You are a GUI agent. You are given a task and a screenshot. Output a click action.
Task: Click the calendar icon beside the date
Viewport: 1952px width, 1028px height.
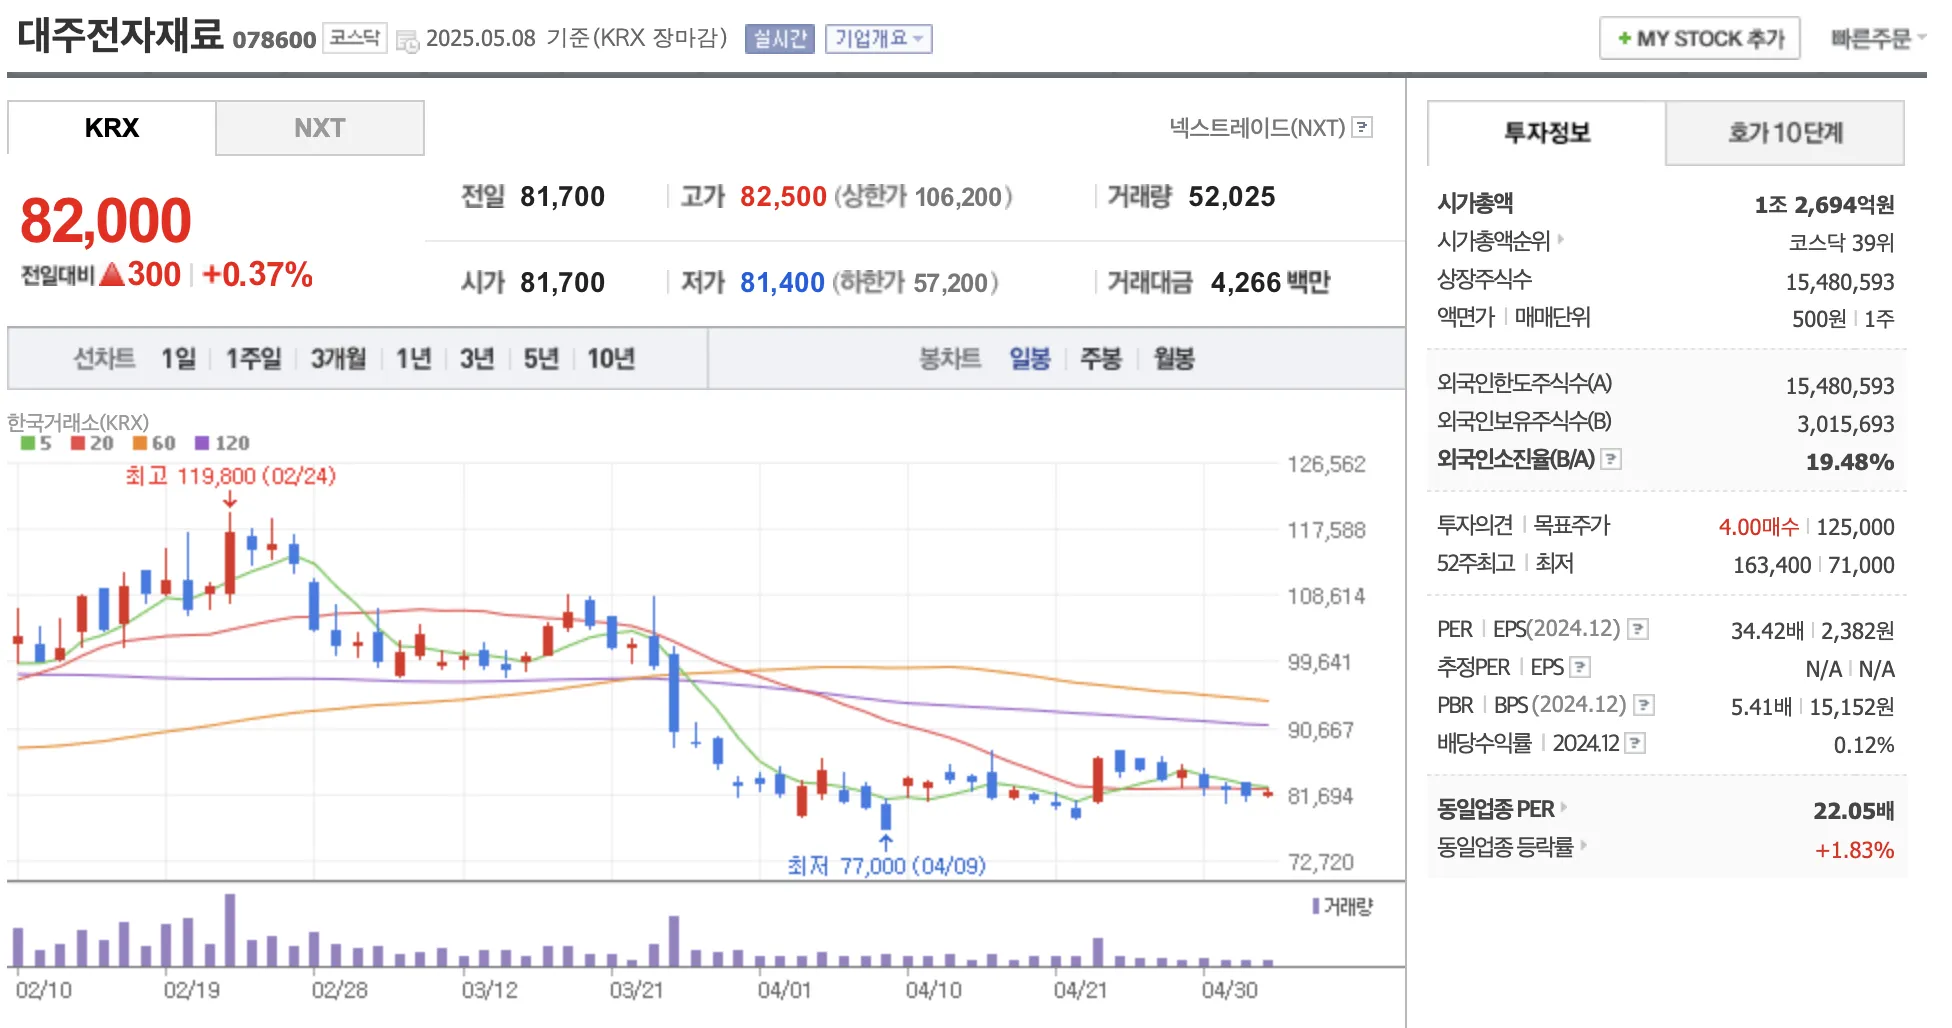click(x=407, y=41)
